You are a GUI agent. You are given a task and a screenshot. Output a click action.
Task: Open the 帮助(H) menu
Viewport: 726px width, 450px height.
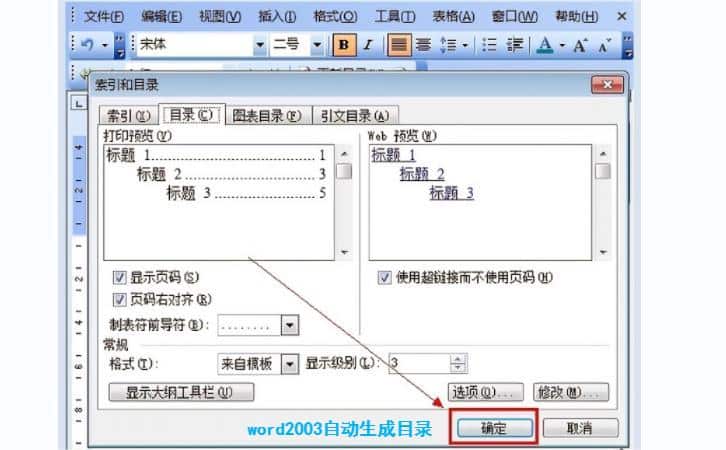click(x=576, y=17)
